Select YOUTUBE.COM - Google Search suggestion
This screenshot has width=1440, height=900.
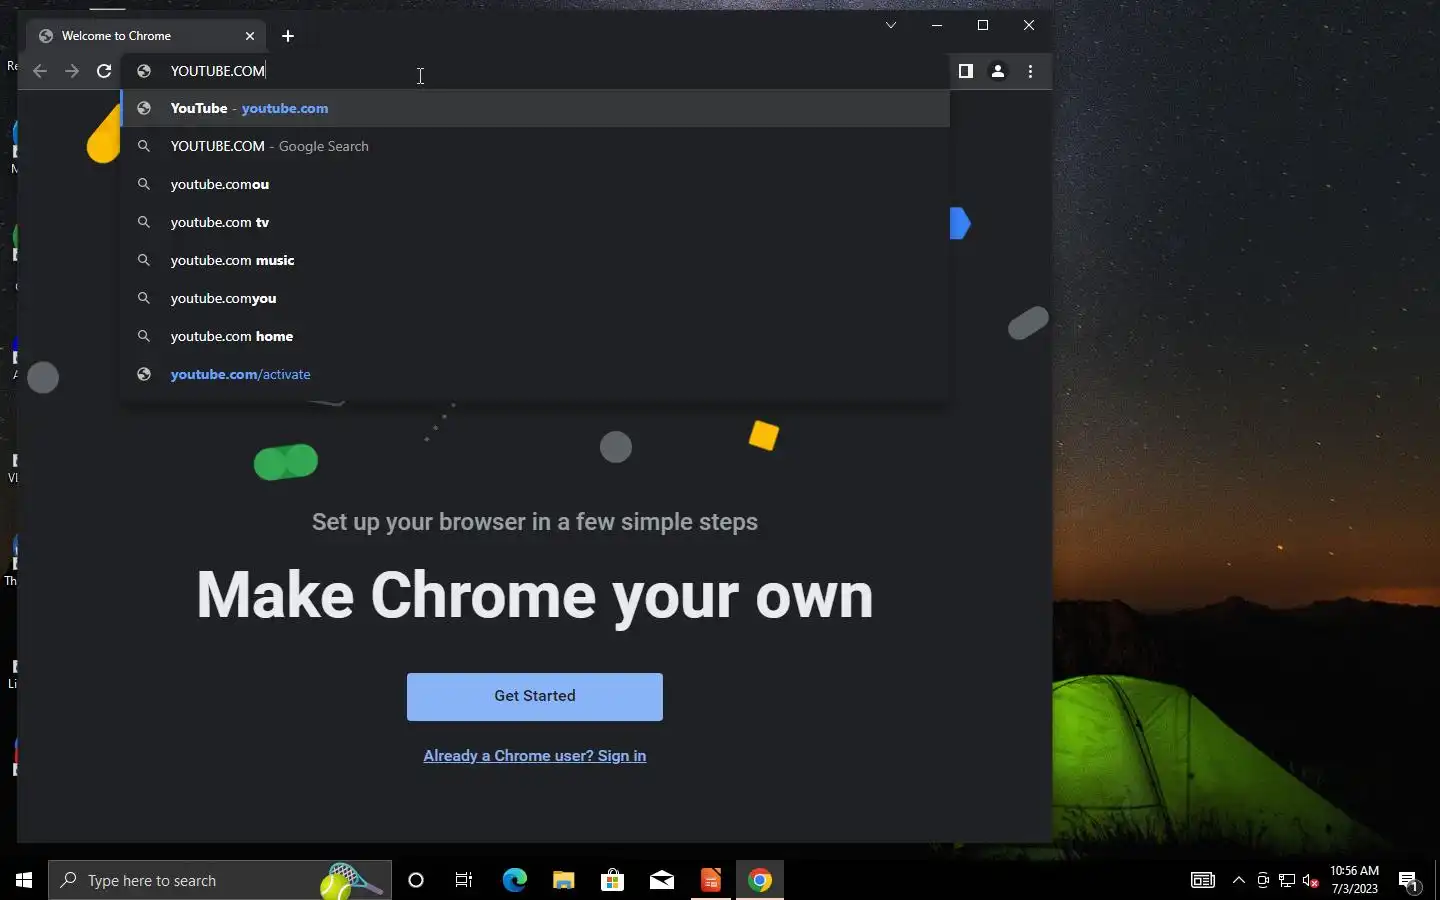click(x=535, y=146)
